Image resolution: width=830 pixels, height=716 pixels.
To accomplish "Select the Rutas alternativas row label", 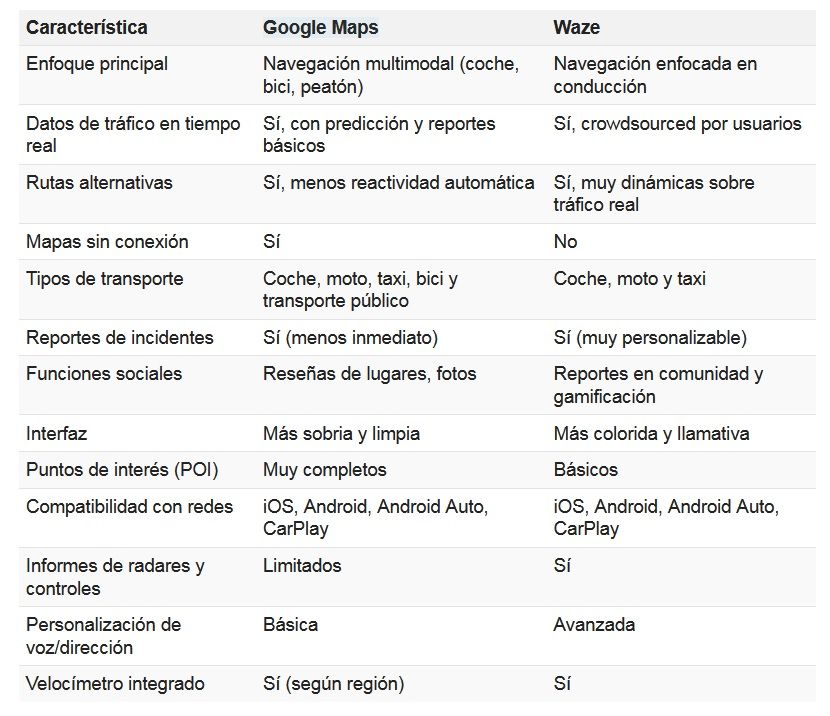I will click(x=99, y=183).
